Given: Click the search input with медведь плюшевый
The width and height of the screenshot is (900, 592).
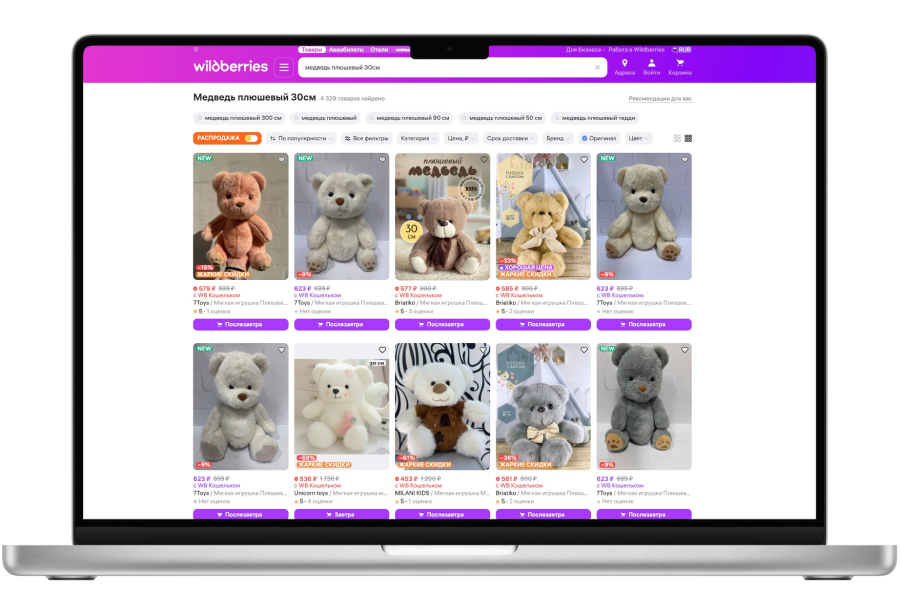Looking at the screenshot, I should coord(440,68).
